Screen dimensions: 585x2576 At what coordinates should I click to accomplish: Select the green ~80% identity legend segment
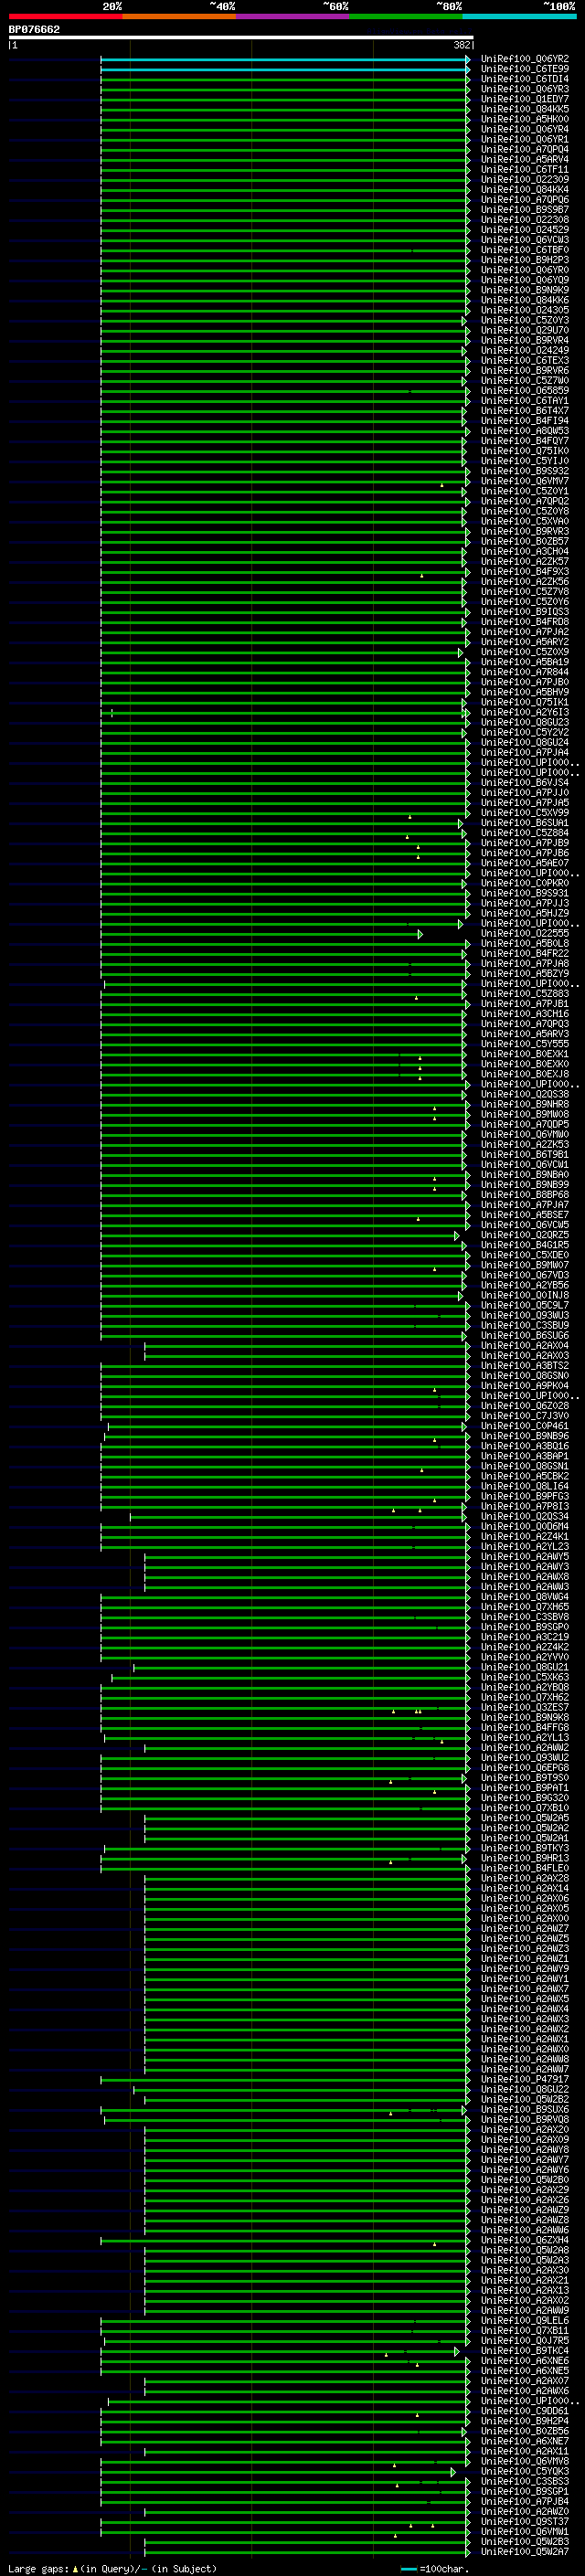[406, 16]
